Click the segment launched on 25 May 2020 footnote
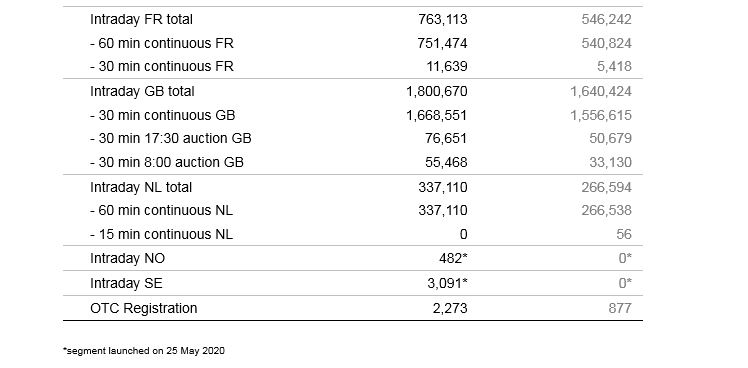 coord(144,351)
